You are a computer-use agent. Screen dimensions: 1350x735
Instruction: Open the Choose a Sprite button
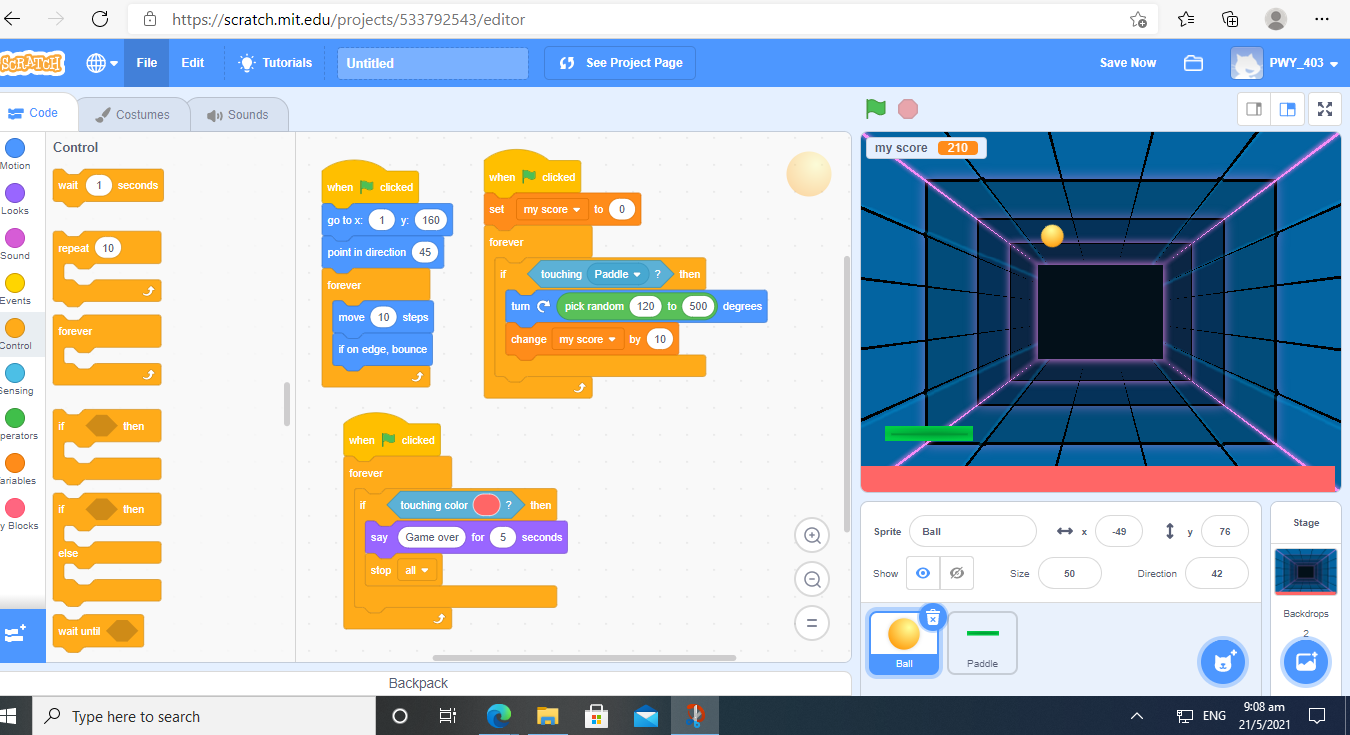(1222, 662)
